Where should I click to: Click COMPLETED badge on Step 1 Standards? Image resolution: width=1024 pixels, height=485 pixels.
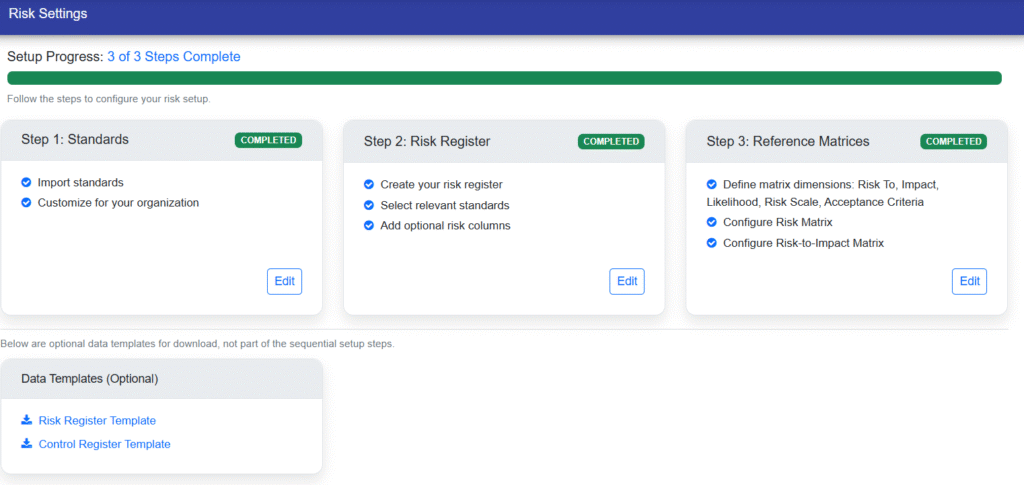[268, 140]
